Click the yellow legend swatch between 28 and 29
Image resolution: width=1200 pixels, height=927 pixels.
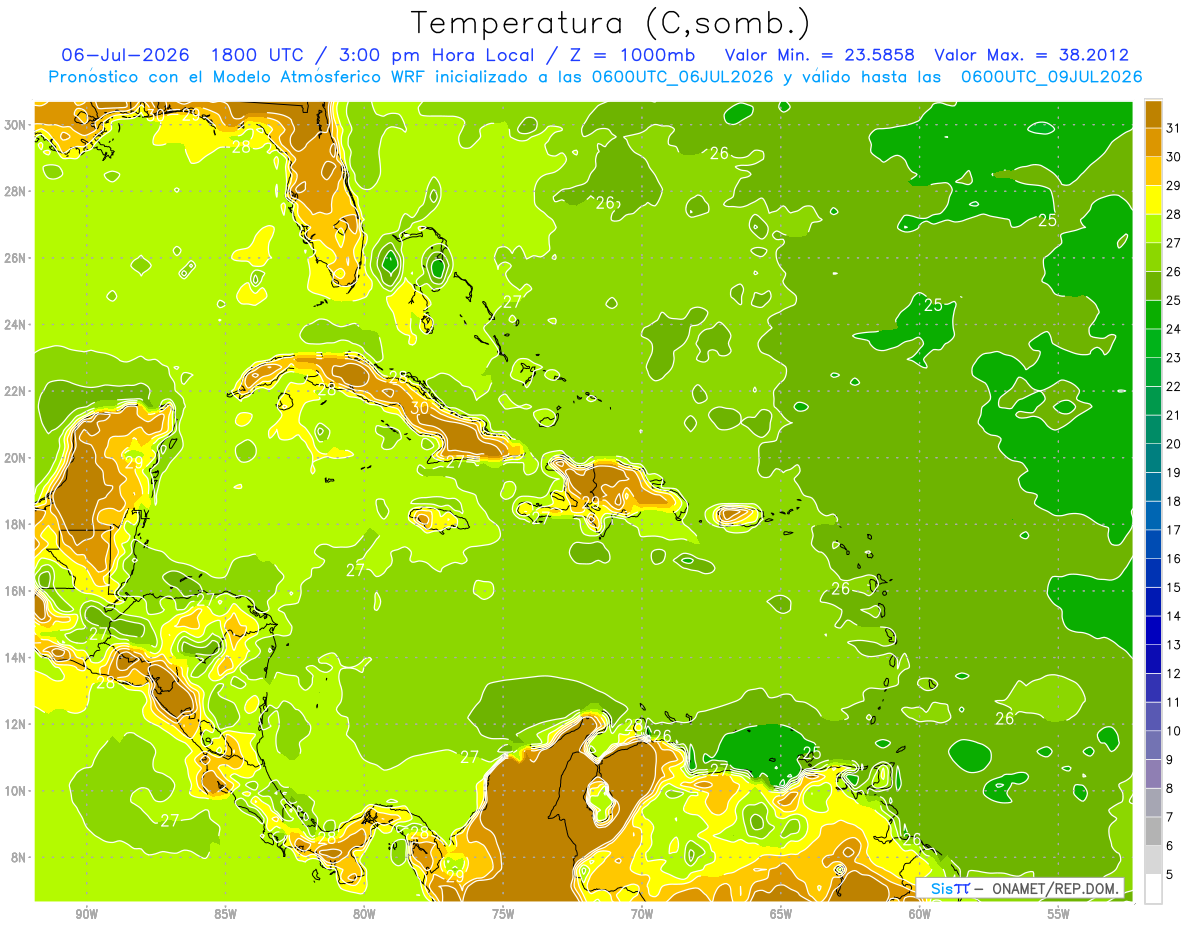point(1153,200)
